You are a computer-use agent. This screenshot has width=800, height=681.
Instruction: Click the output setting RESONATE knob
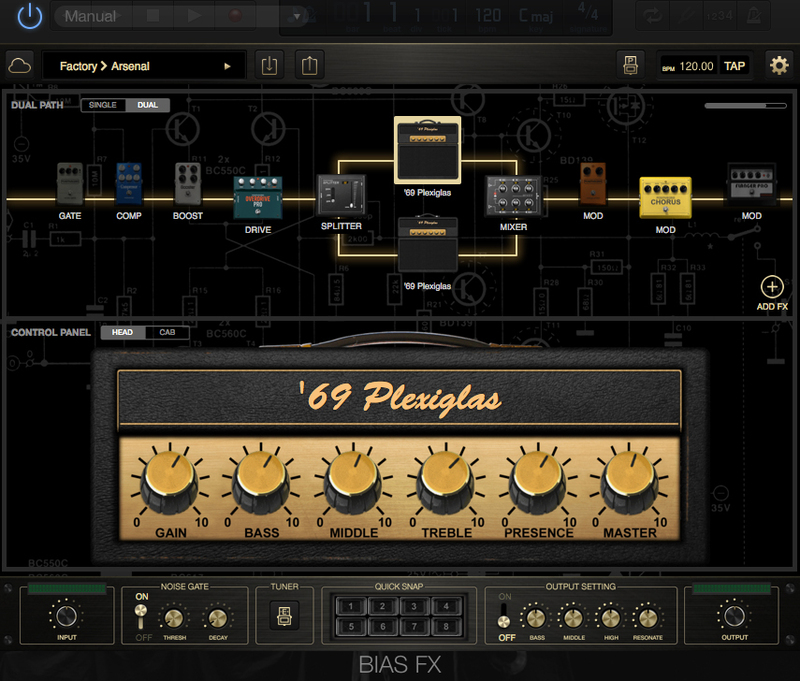pos(648,618)
